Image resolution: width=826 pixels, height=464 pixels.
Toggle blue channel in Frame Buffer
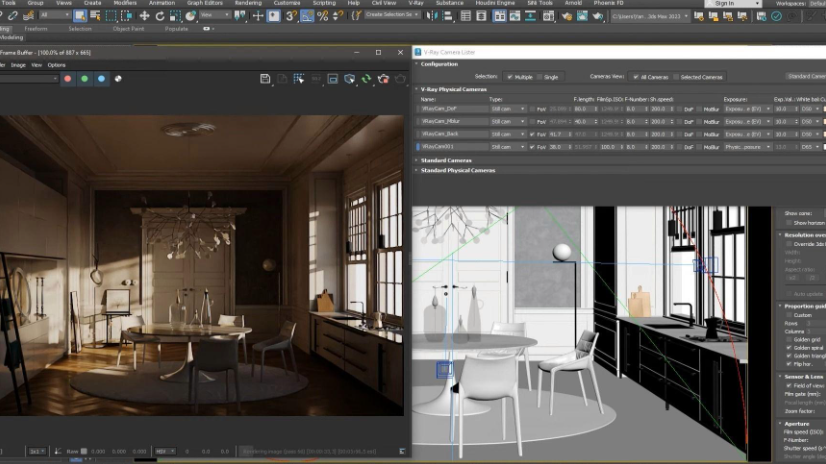(x=101, y=78)
